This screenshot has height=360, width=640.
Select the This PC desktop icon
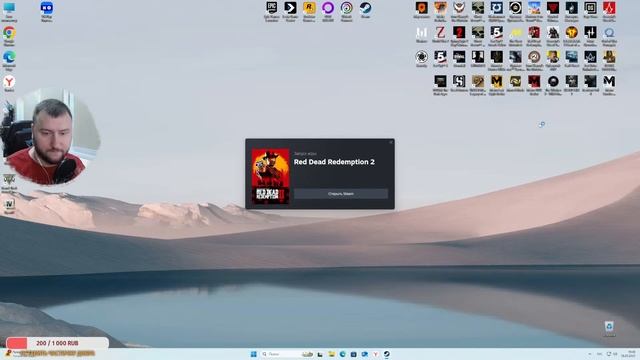pos(9,8)
